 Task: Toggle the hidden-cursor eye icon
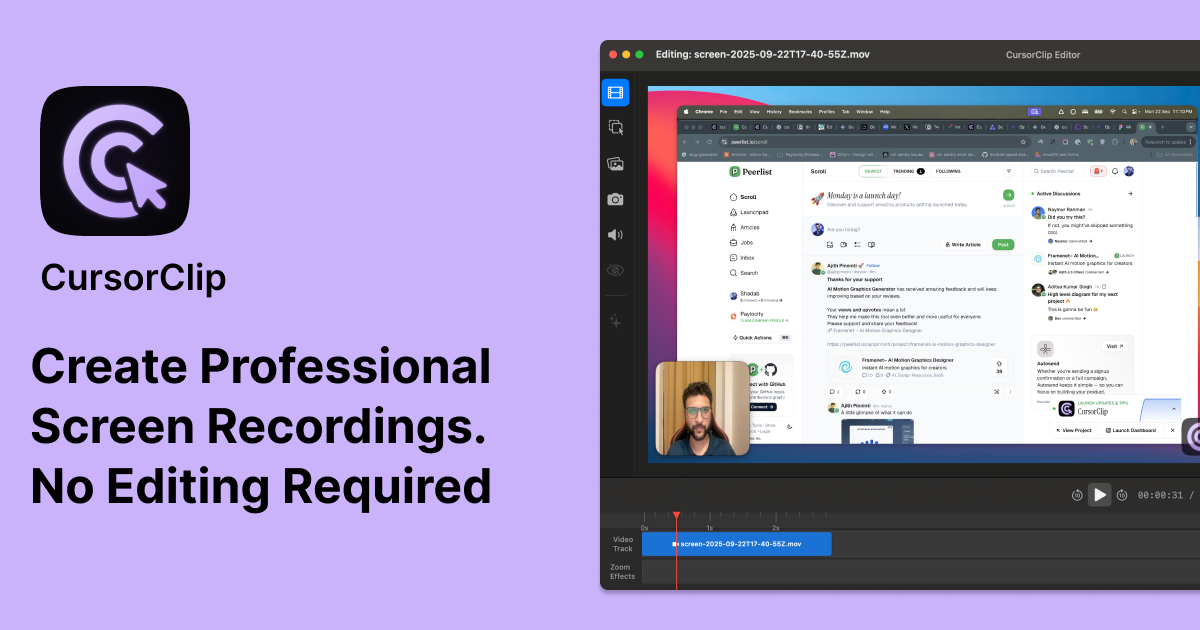(615, 270)
